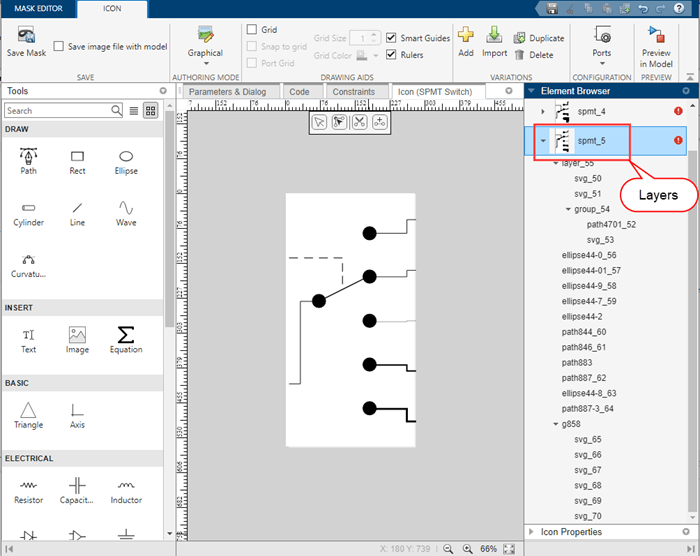Select the path883 element

pyautogui.click(x=577, y=363)
